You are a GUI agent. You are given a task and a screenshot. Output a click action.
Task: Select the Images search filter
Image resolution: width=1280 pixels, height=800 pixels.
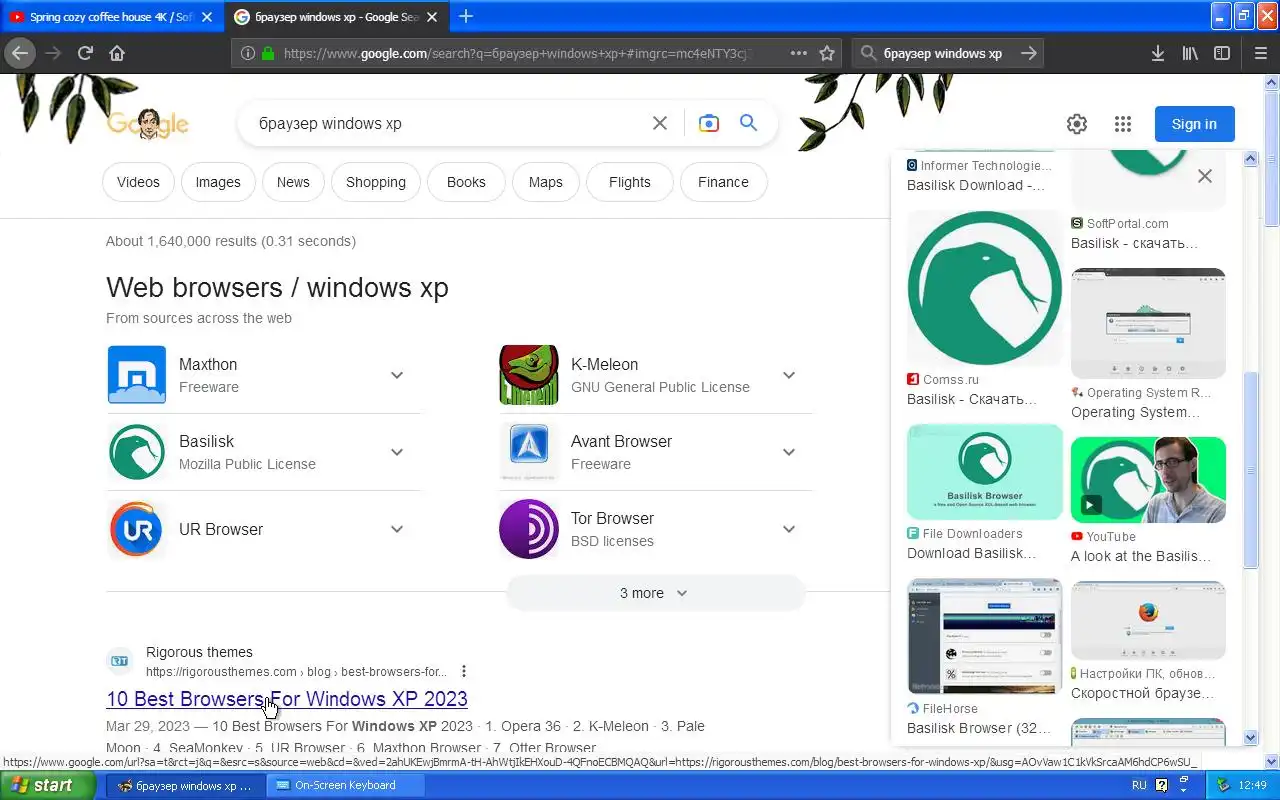218,182
